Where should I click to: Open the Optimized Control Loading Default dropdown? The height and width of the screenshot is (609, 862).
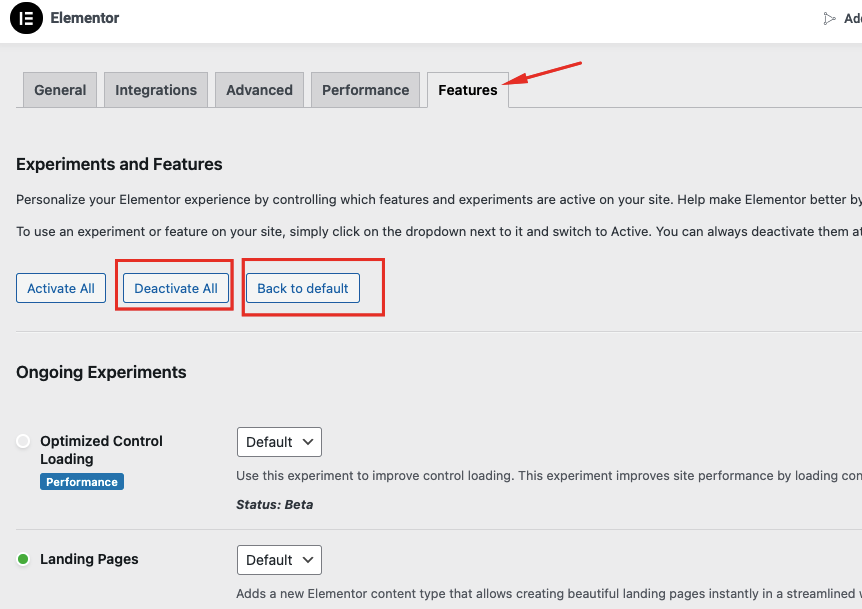click(279, 441)
